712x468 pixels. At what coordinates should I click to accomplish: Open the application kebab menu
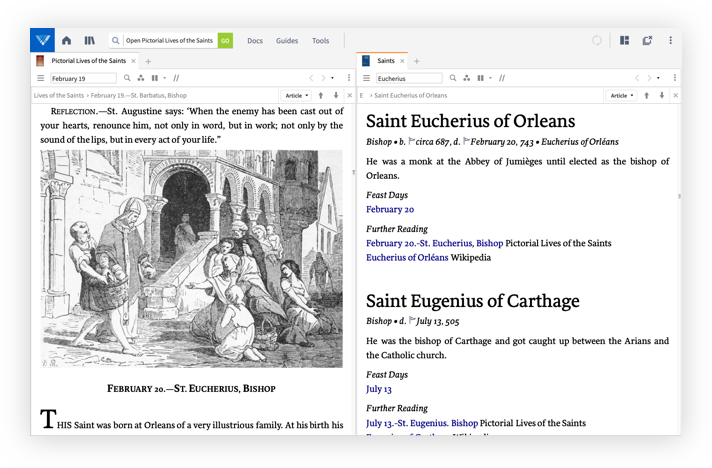point(670,40)
